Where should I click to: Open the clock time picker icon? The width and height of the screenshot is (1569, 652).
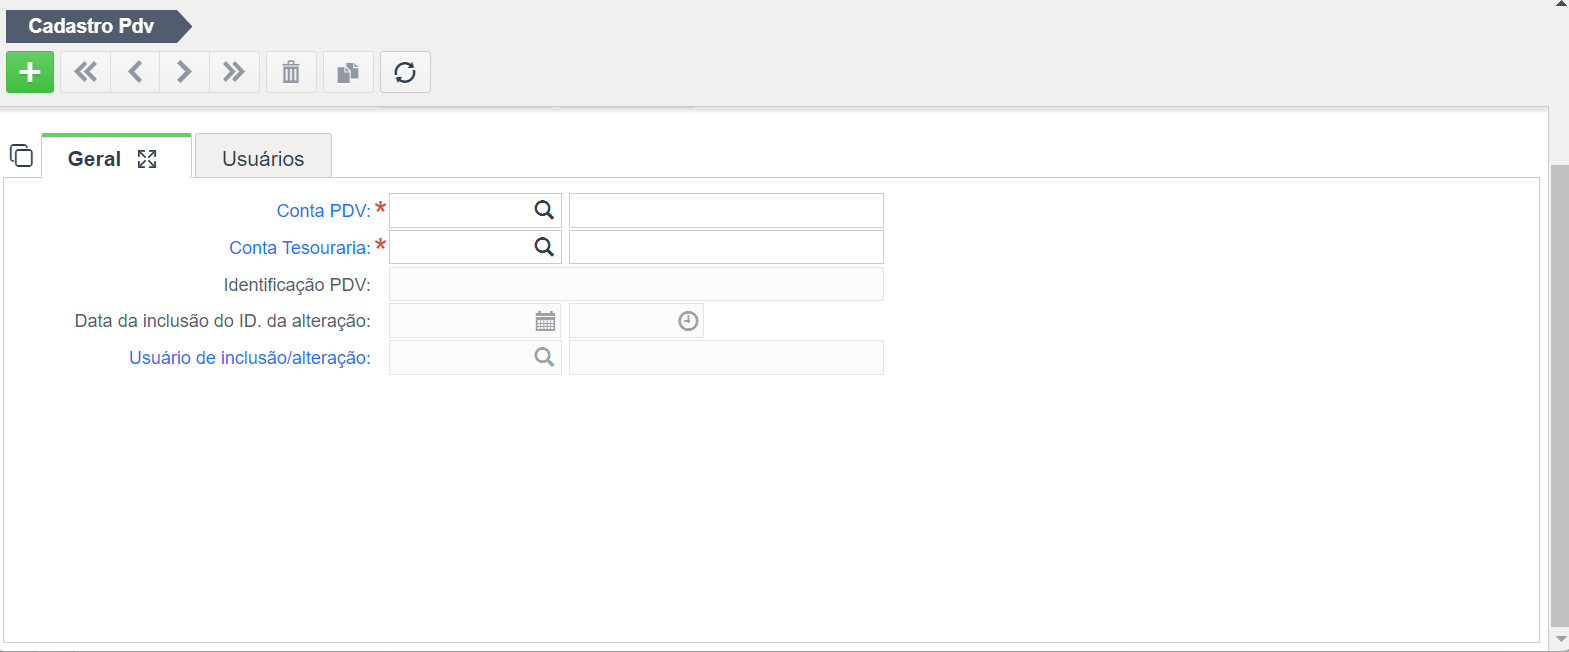click(688, 321)
